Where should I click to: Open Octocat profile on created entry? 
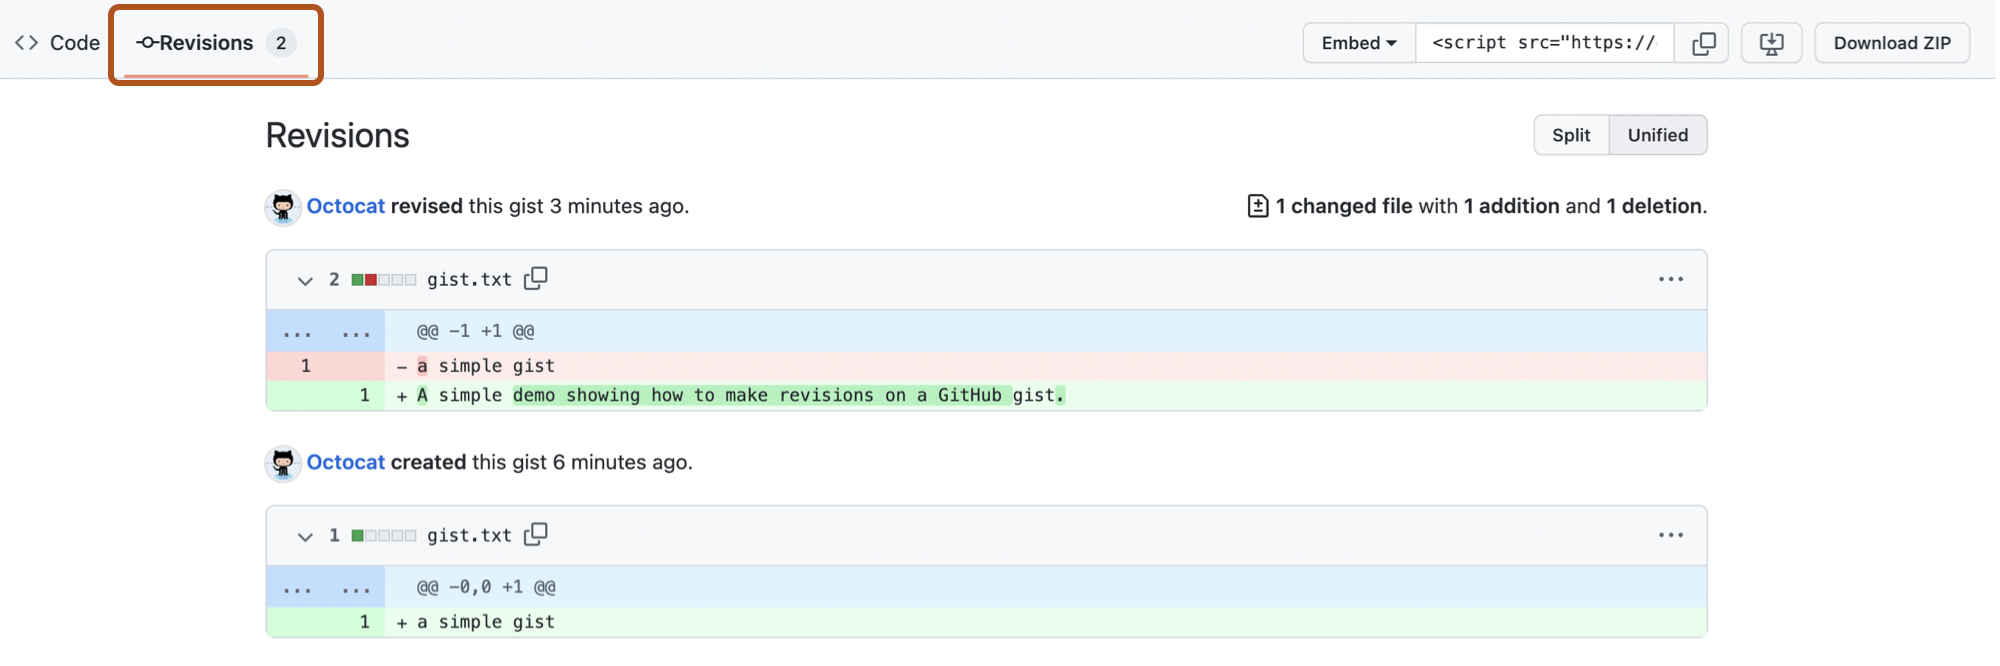point(346,462)
